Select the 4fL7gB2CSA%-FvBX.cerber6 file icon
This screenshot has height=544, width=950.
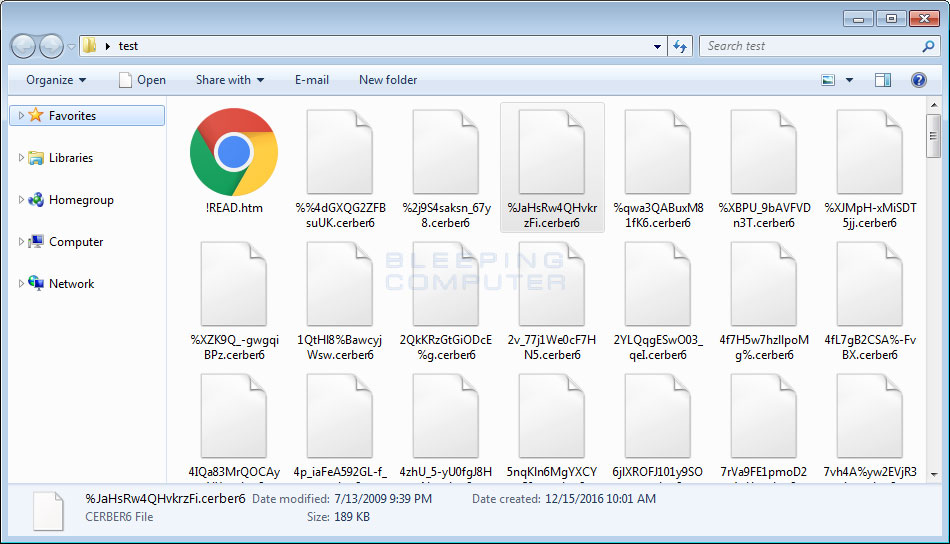pos(870,284)
